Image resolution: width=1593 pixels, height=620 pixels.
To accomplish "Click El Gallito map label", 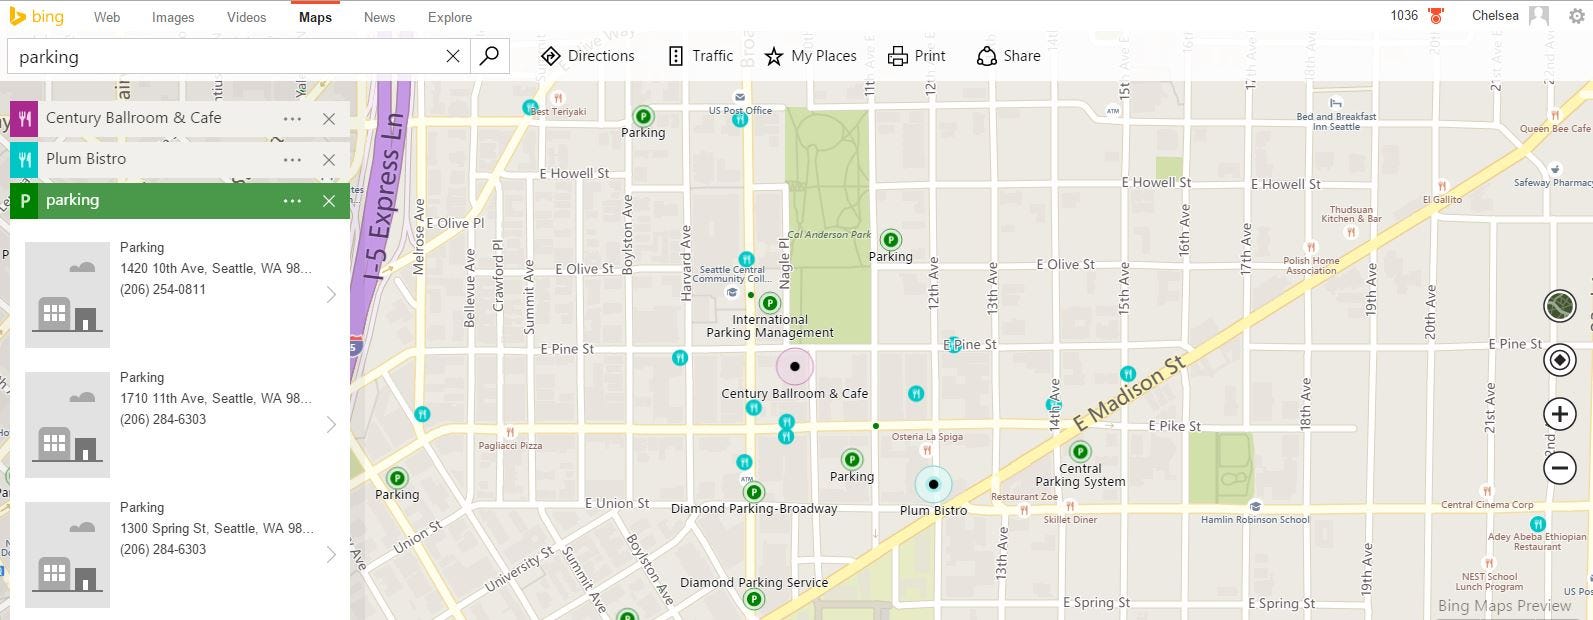I will click(x=1442, y=199).
